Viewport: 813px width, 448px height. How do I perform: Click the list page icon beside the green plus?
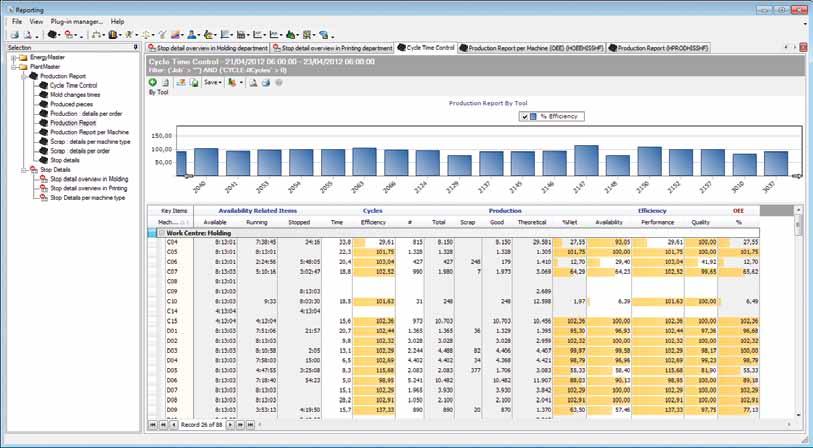(x=165, y=82)
